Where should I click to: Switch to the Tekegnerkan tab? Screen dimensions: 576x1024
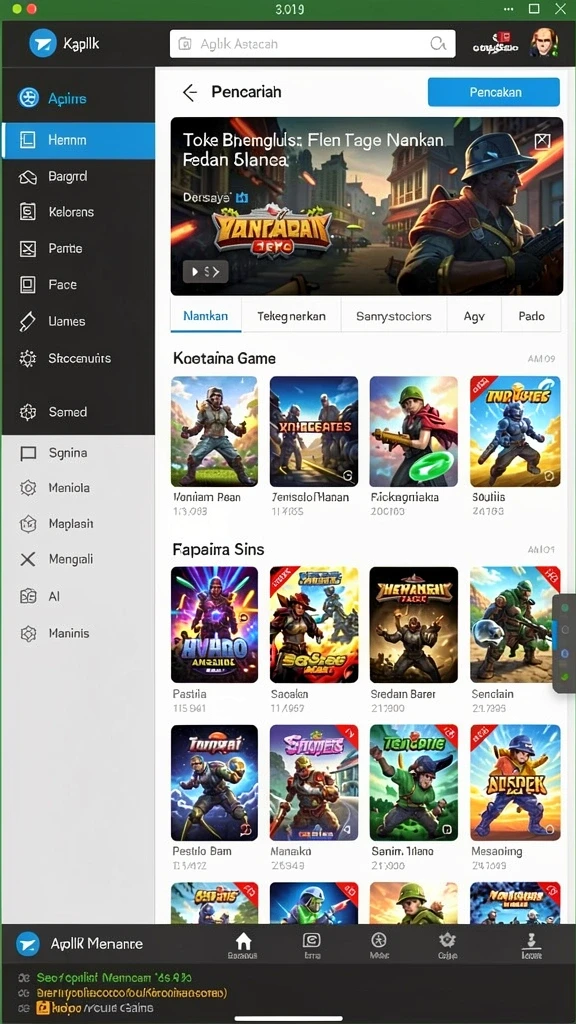(x=291, y=316)
